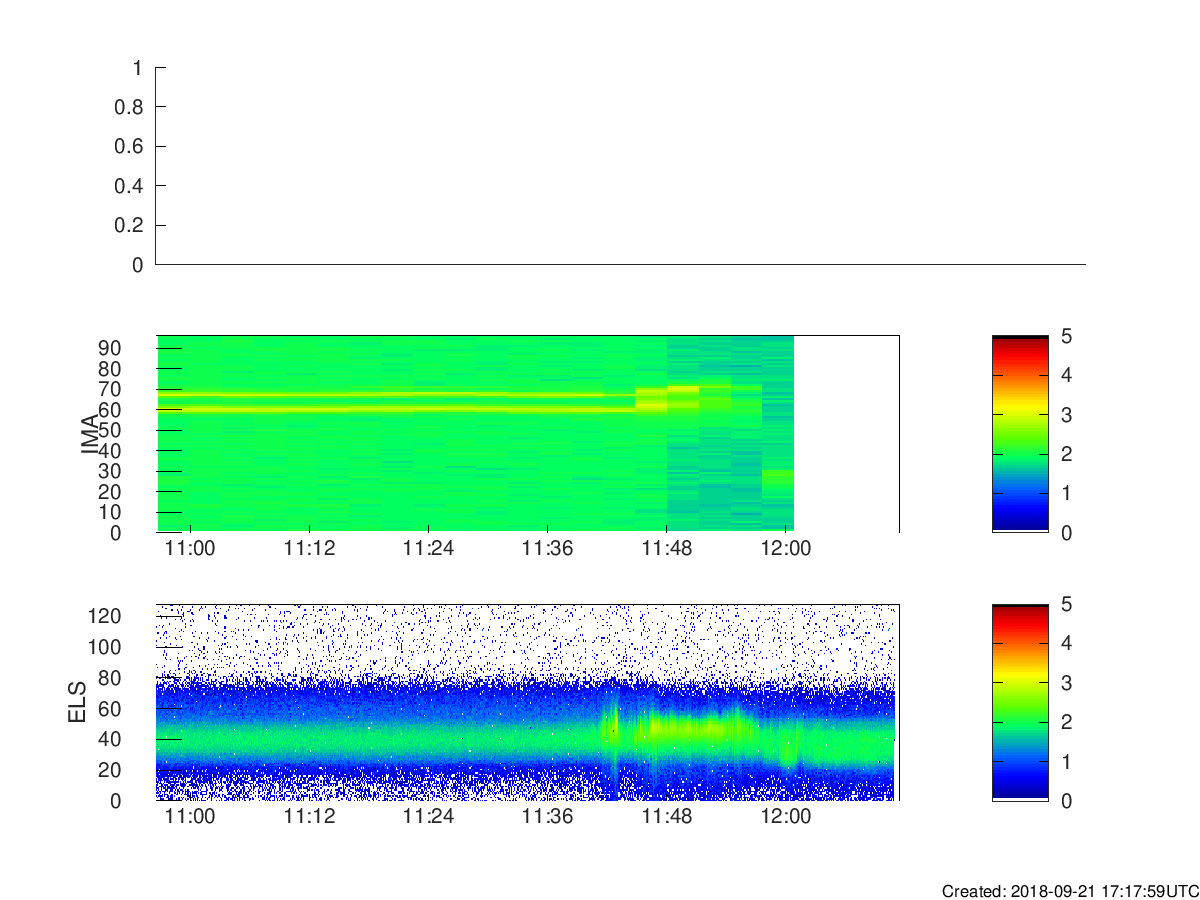Click the 11:00 label under ELS plot
Screen dimensions: 1200x900
[x=190, y=816]
